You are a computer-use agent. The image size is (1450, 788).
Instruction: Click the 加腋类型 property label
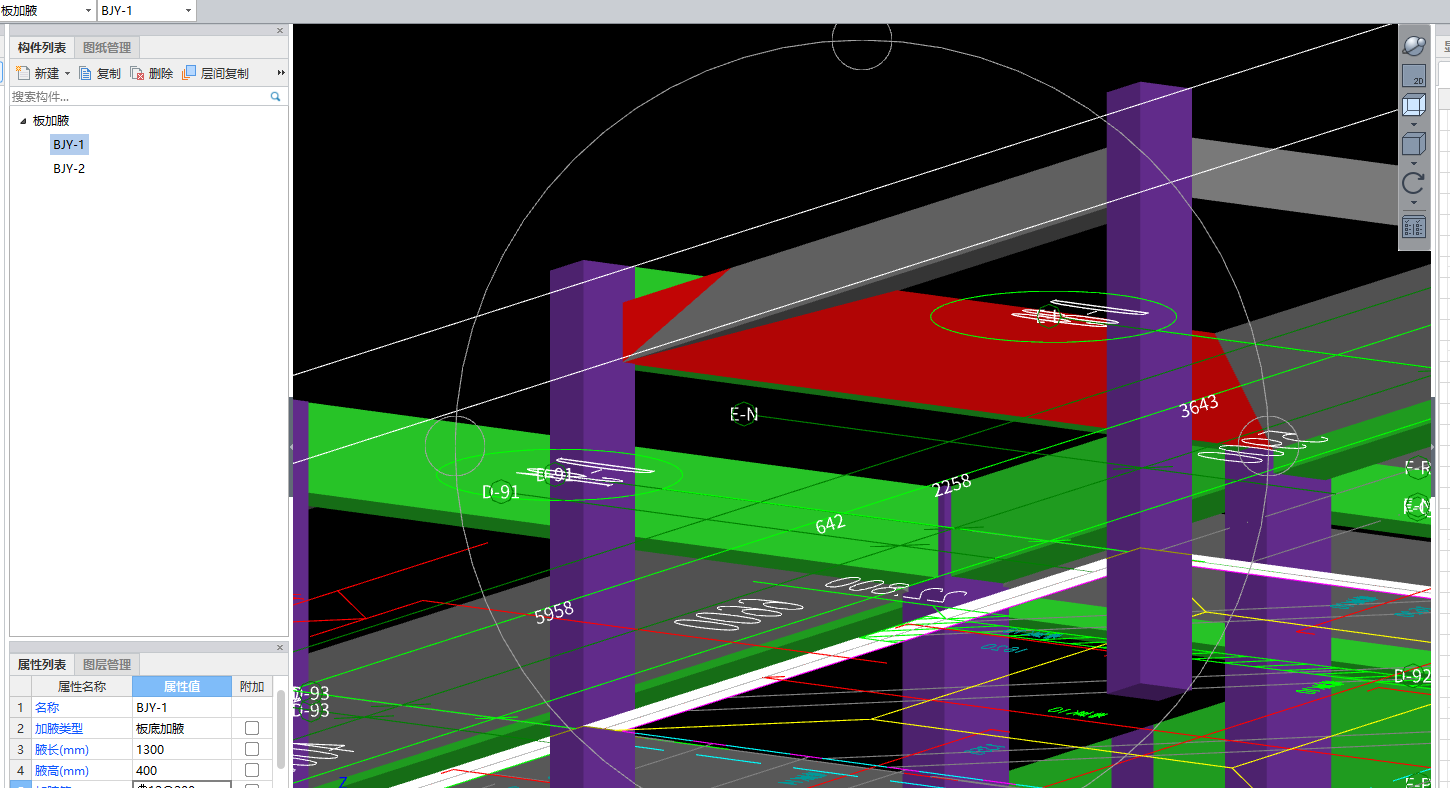pyautogui.click(x=59, y=728)
